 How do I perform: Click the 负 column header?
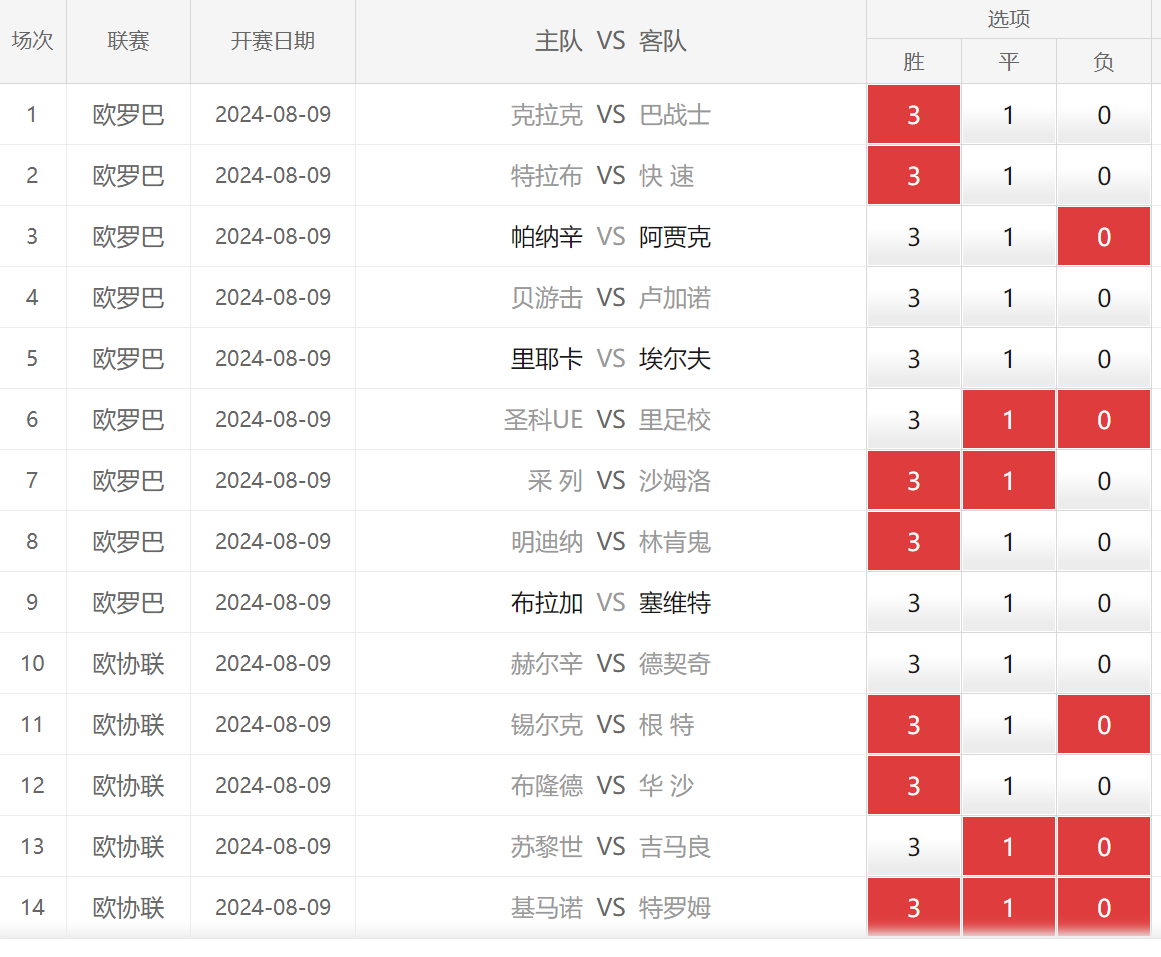(1103, 61)
